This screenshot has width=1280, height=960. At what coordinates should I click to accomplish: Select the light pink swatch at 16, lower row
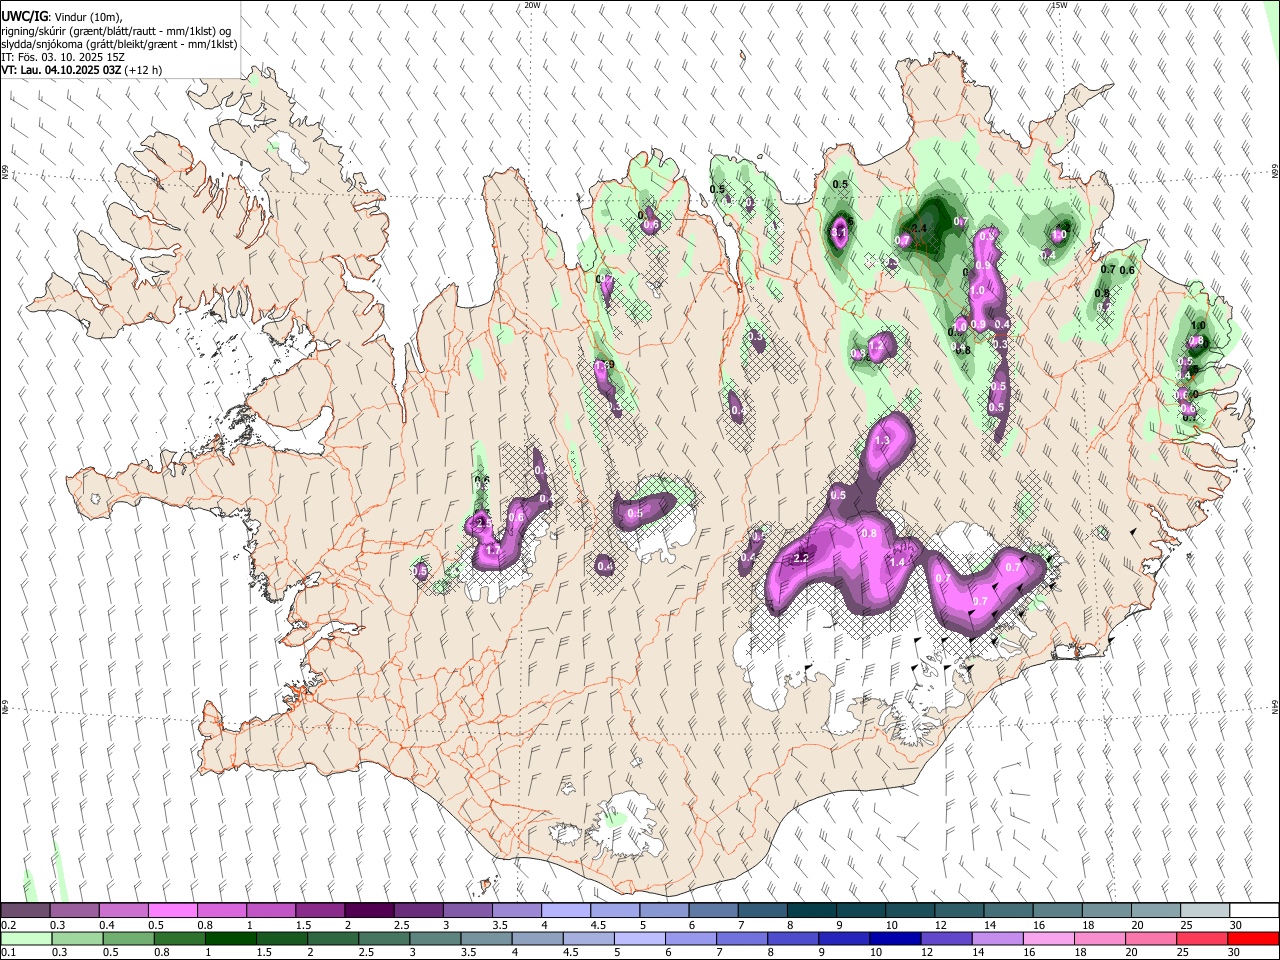(x=1048, y=938)
